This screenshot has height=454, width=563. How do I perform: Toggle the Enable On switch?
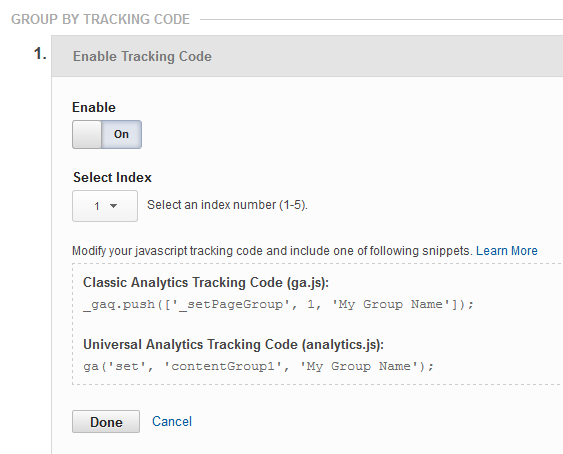point(107,134)
